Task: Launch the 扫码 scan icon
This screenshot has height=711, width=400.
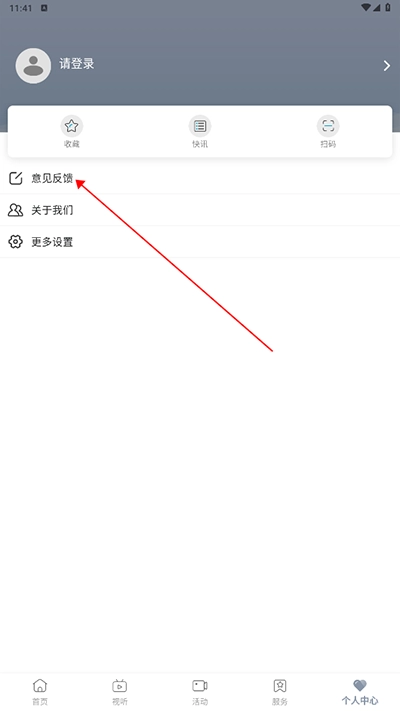Action: pyautogui.click(x=328, y=126)
